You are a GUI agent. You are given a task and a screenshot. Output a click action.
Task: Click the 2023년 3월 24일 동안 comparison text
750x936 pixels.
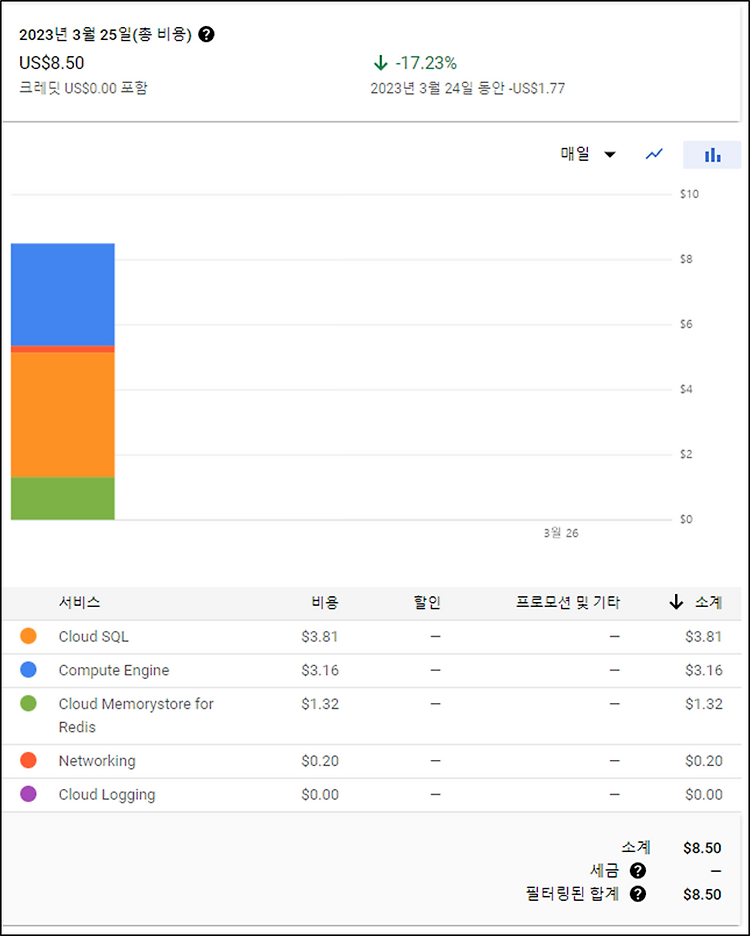point(468,88)
